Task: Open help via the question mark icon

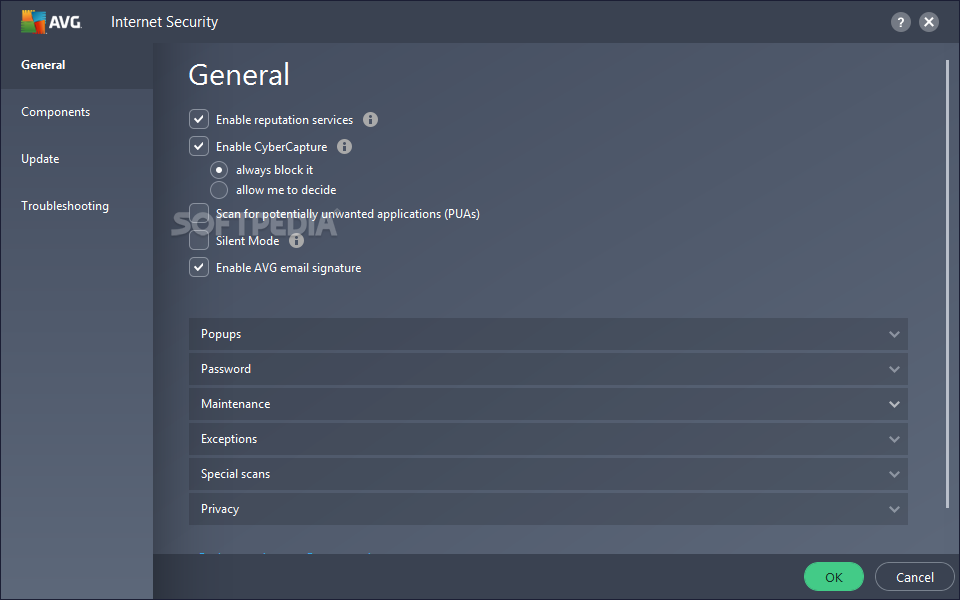Action: pyautogui.click(x=900, y=23)
